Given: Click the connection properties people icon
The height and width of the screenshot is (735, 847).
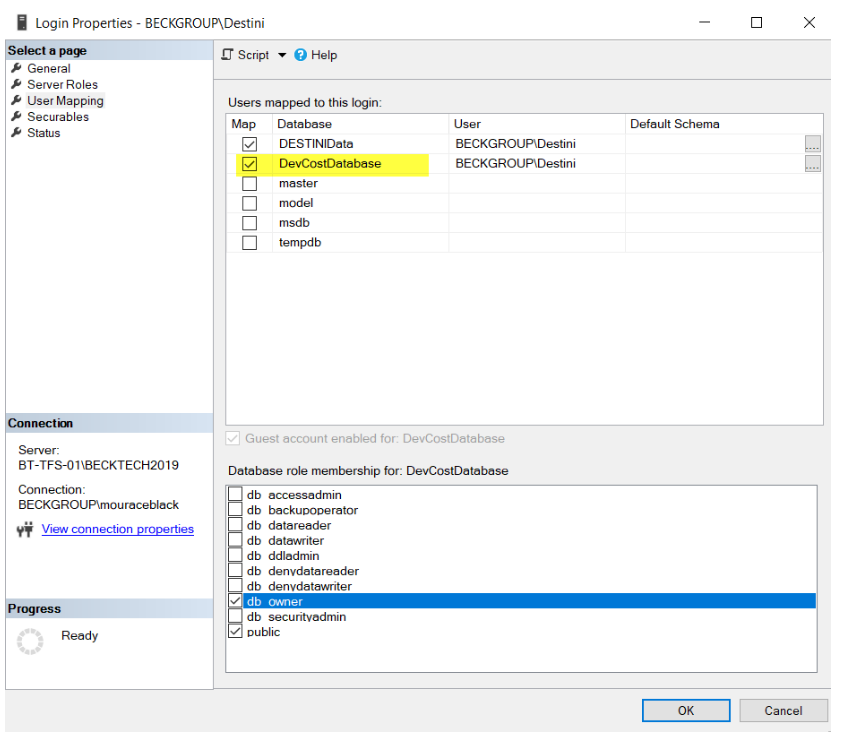Looking at the screenshot, I should (x=24, y=529).
